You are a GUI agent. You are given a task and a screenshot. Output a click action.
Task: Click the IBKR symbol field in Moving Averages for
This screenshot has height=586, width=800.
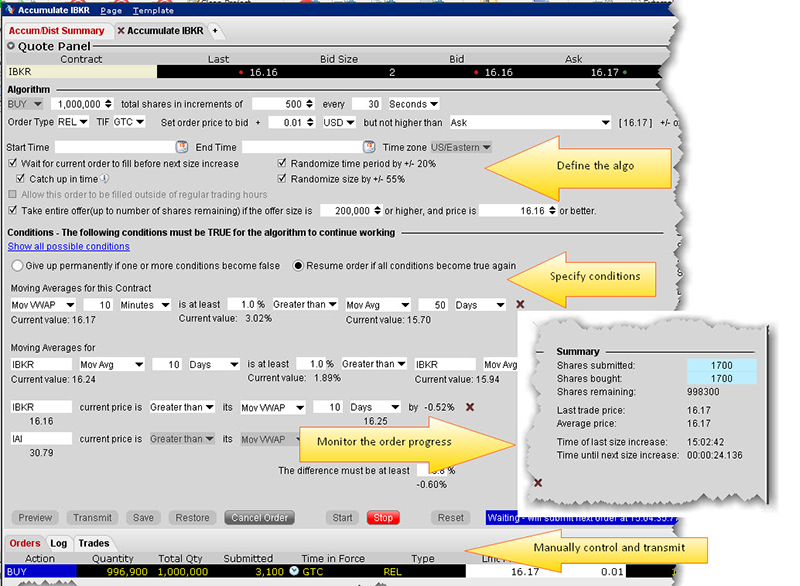(41, 364)
